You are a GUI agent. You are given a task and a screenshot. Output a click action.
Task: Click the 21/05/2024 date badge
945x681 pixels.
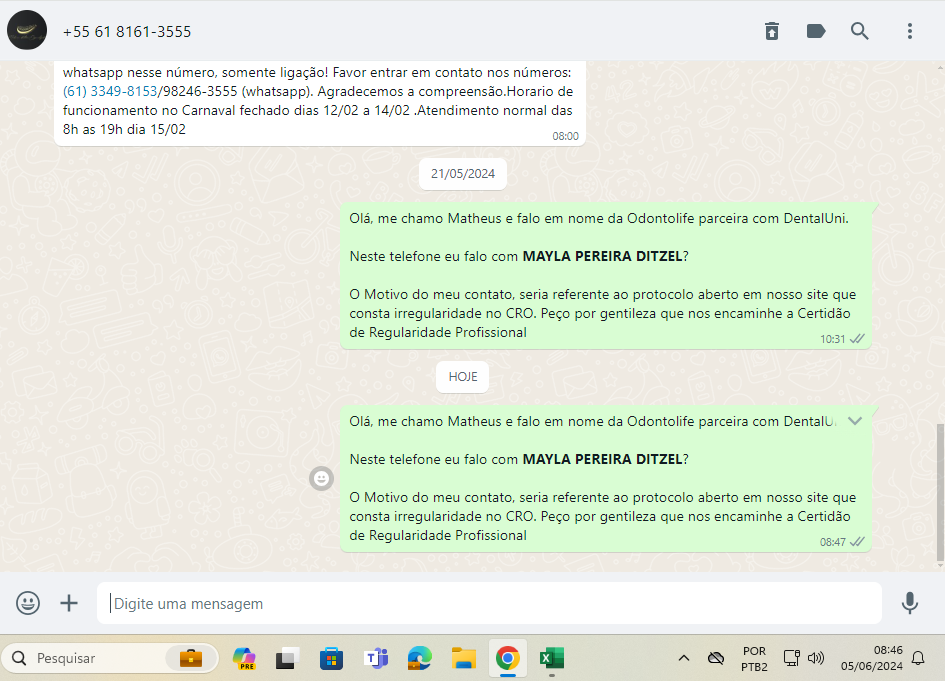click(463, 174)
